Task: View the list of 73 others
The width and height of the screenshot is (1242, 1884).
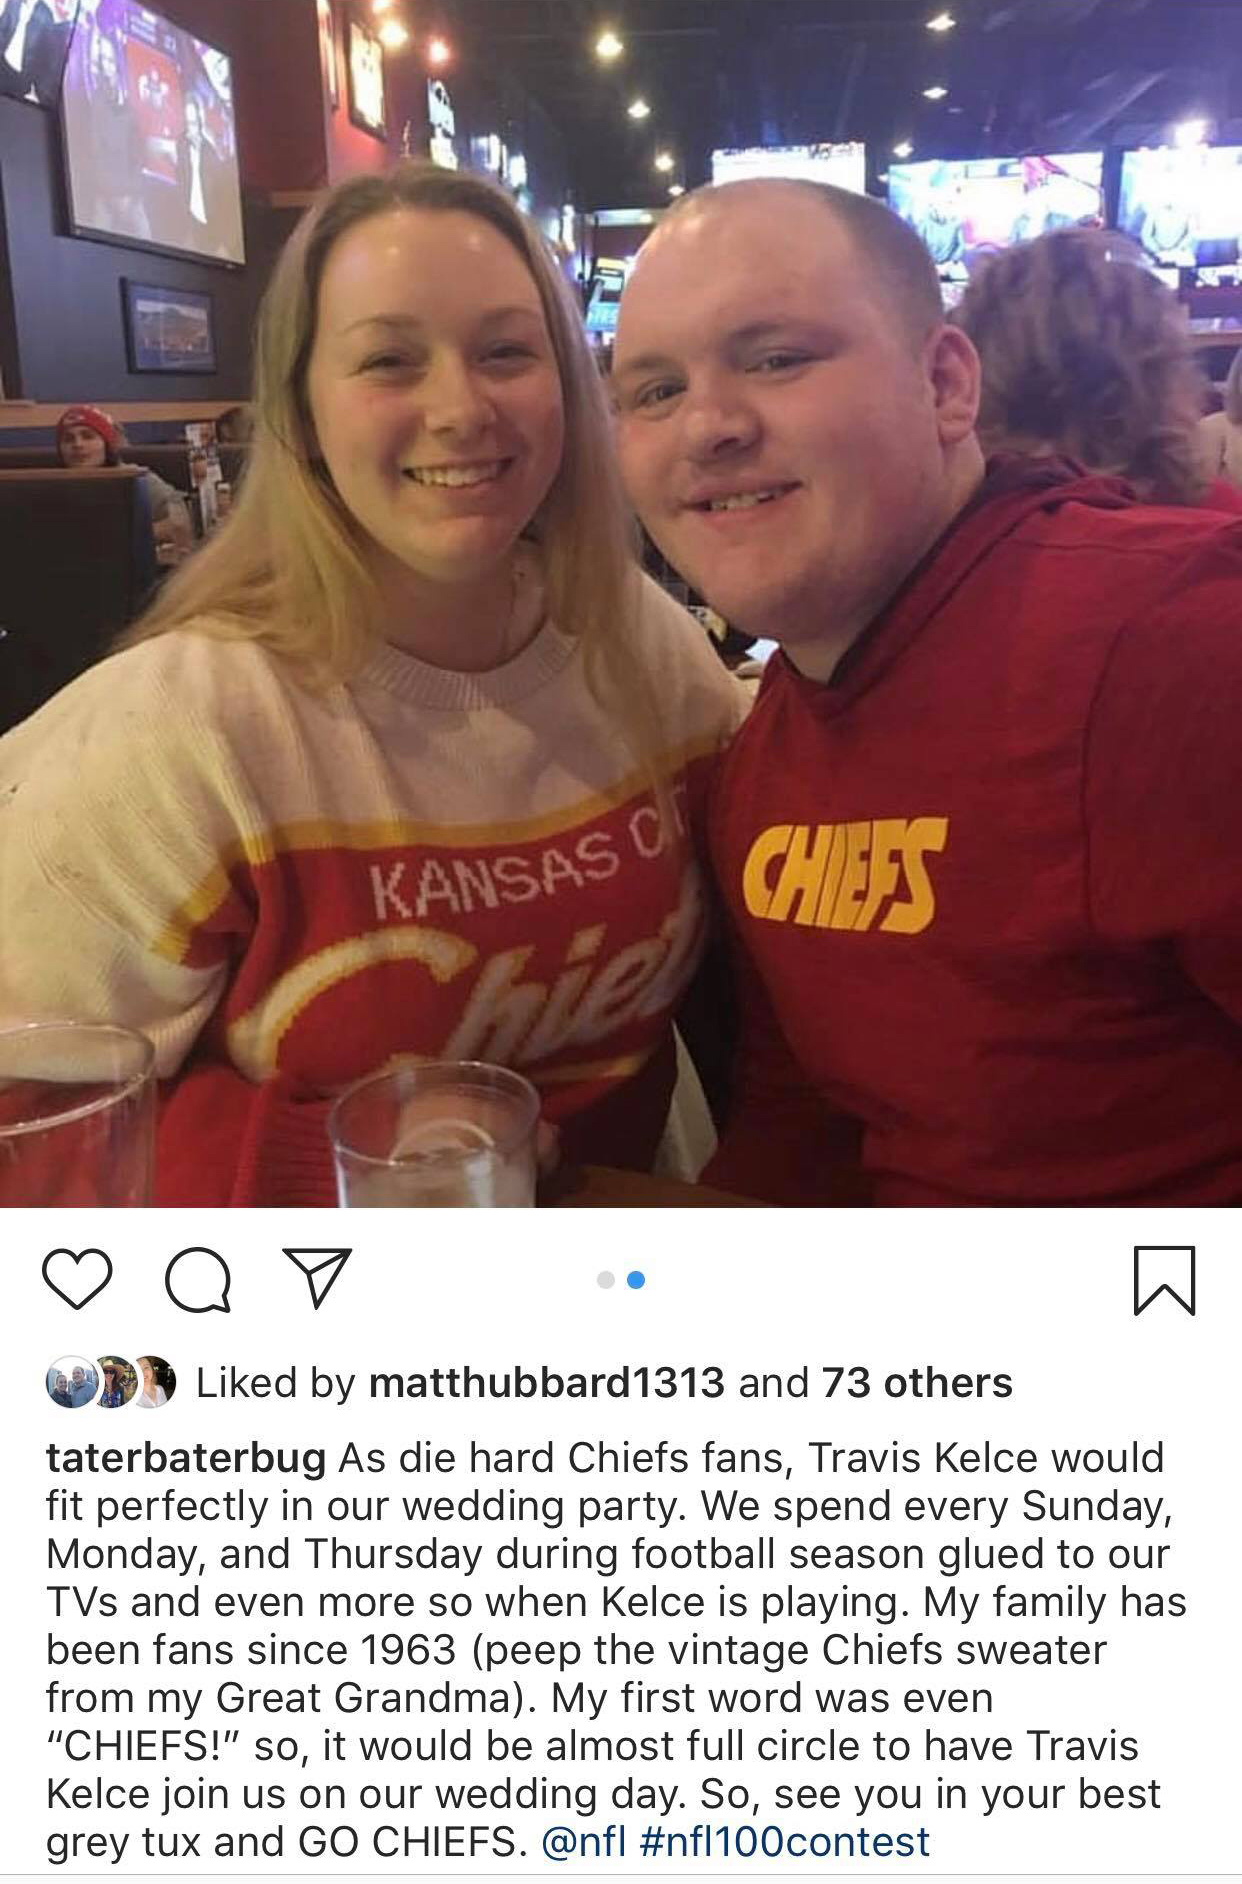Action: click(x=917, y=1383)
